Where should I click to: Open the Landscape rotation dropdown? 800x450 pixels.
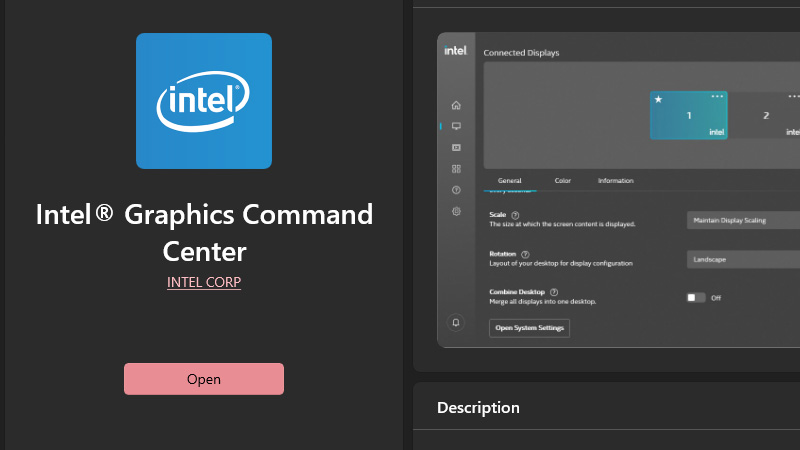743,260
